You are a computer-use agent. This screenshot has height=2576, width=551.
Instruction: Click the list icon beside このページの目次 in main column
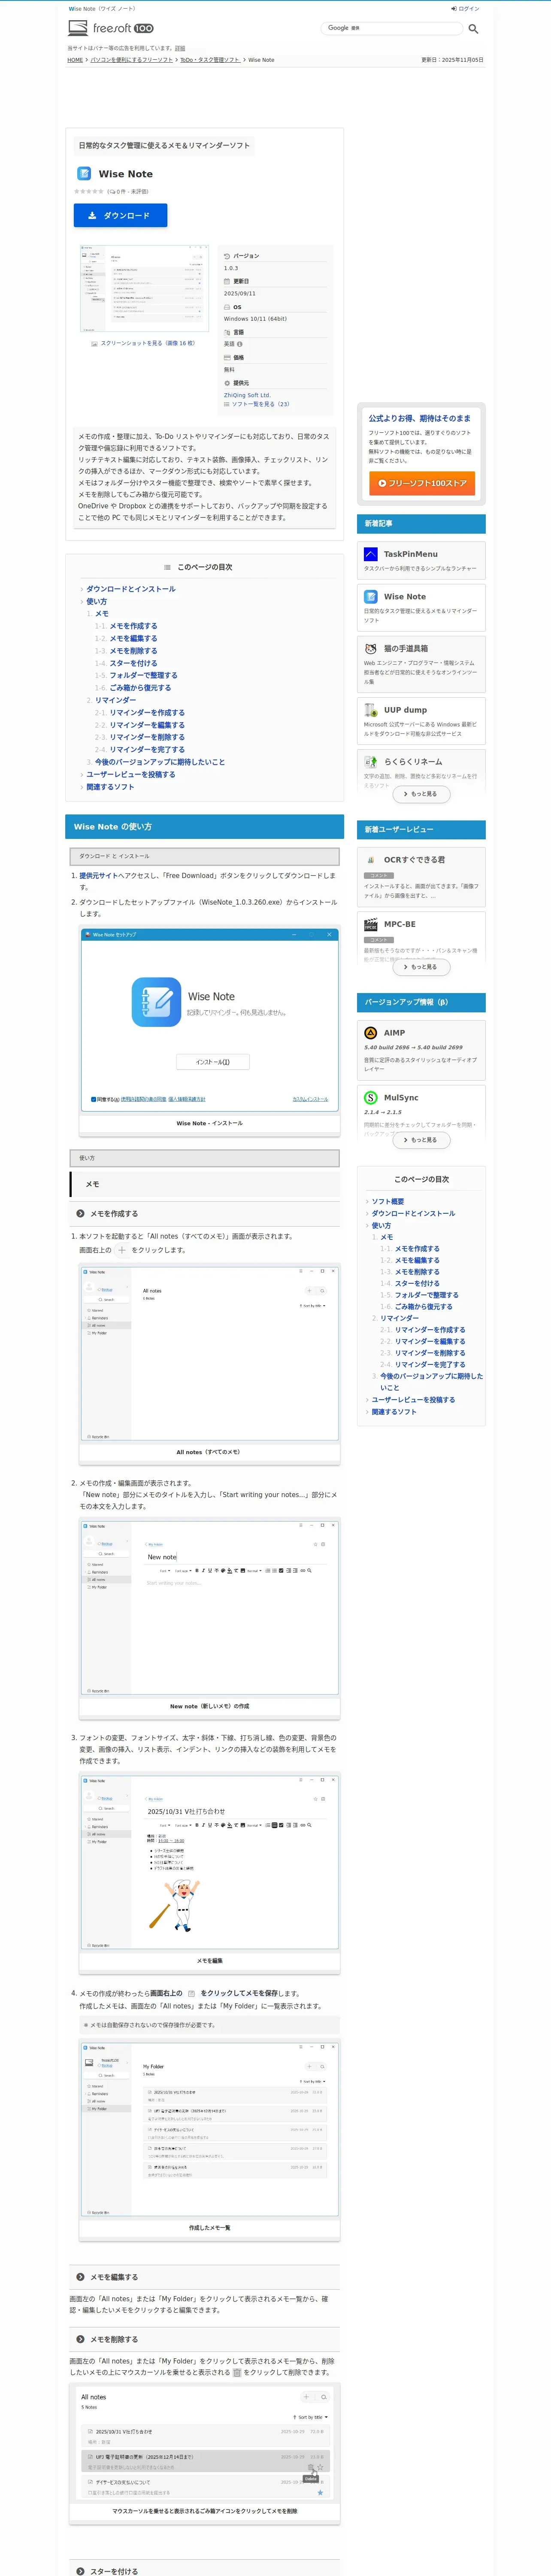pos(168,567)
